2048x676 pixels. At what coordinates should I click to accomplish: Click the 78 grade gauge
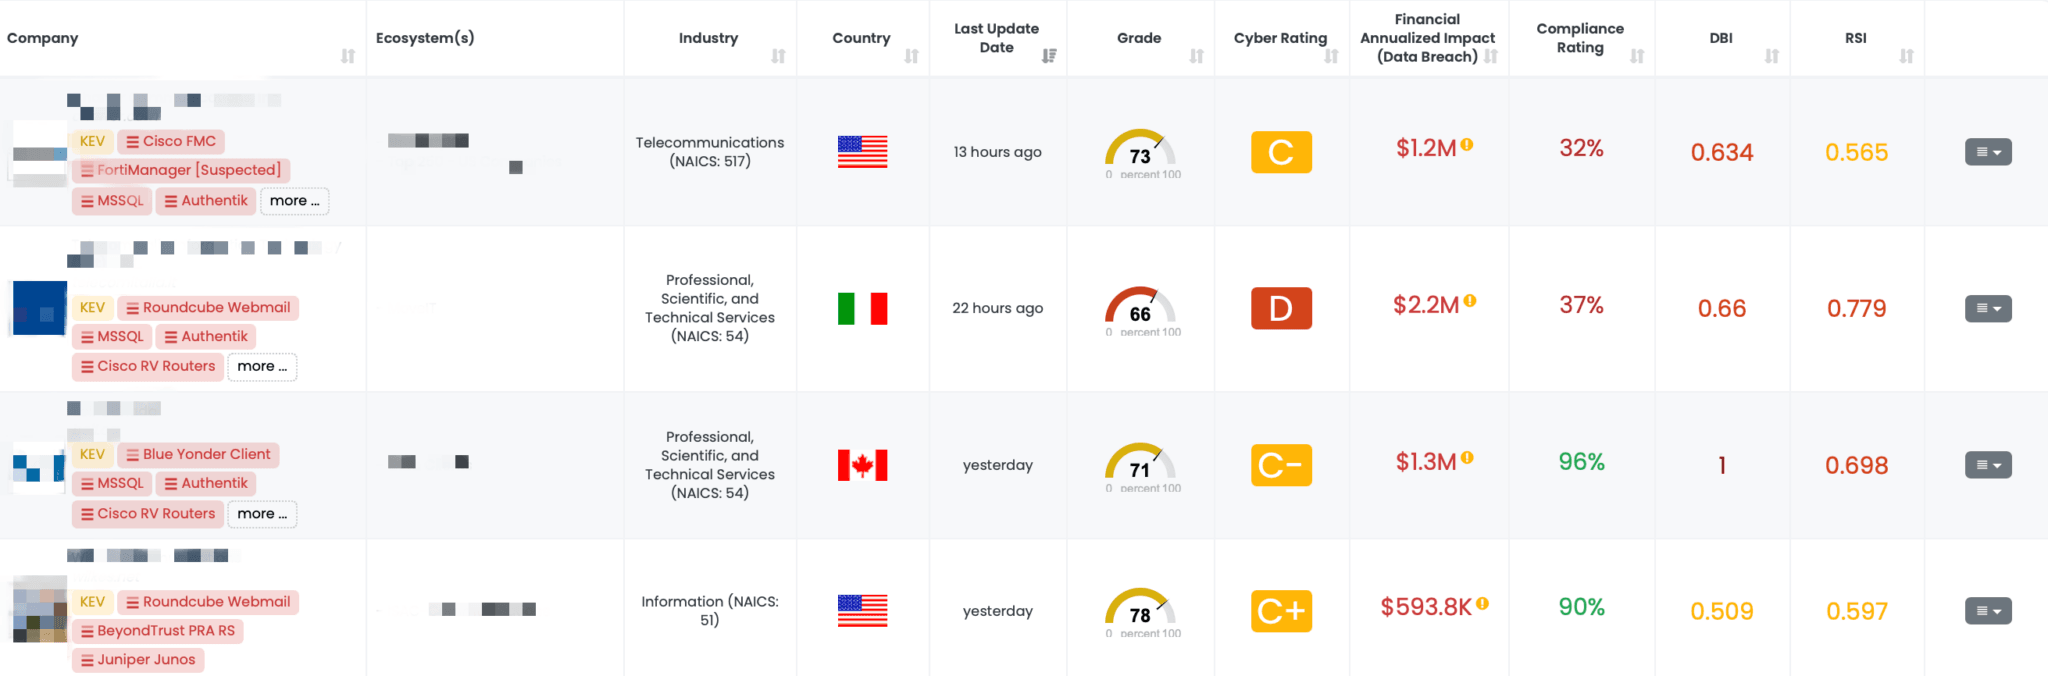pos(1140,611)
